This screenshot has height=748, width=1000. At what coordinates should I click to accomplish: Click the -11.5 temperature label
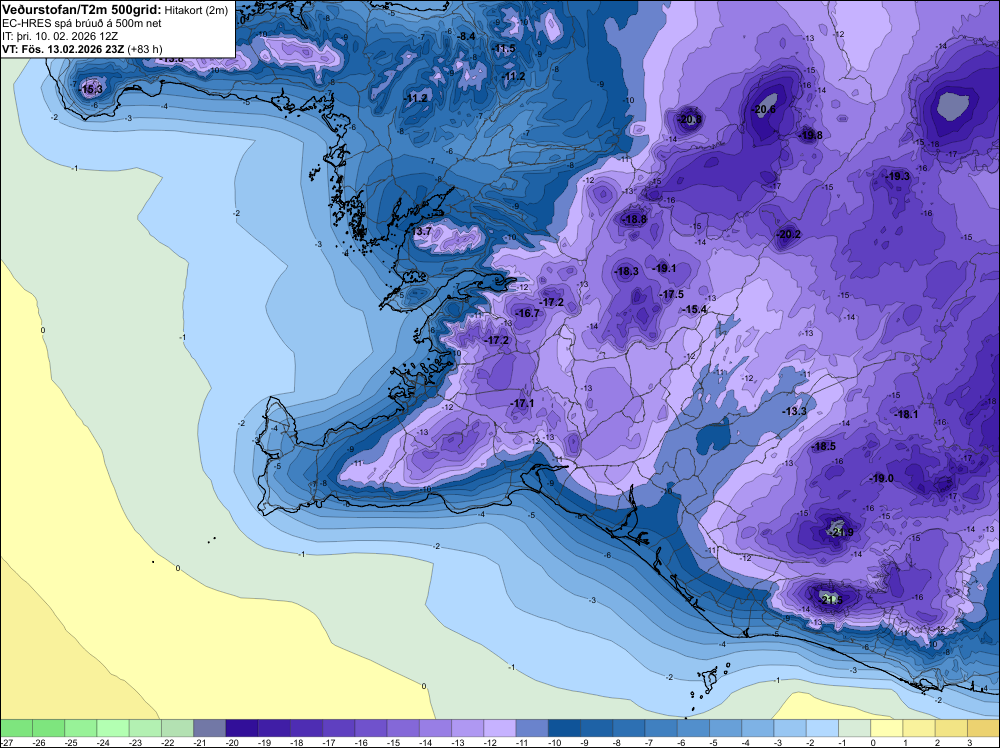point(504,48)
